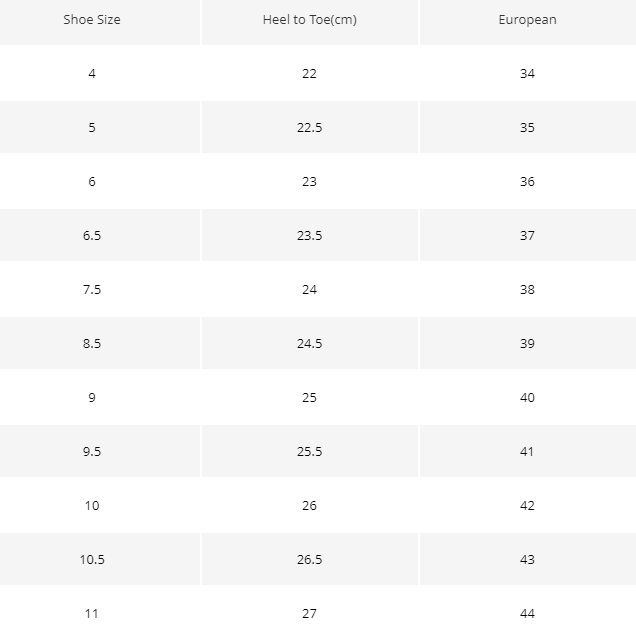
Task: Select the 22.5 heel to toe cell
Action: click(x=309, y=127)
